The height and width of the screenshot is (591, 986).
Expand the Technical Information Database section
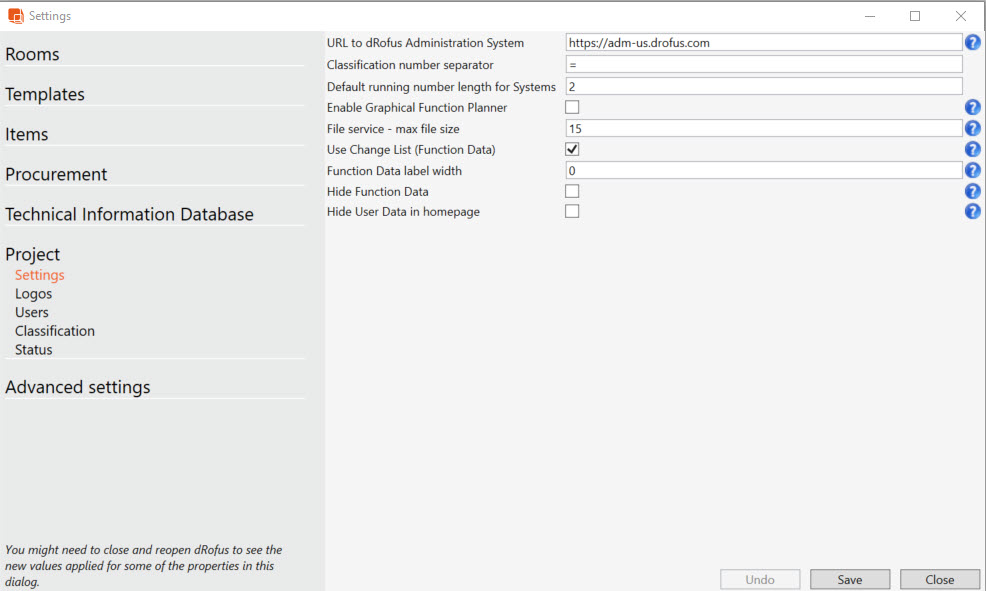pyautogui.click(x=129, y=215)
